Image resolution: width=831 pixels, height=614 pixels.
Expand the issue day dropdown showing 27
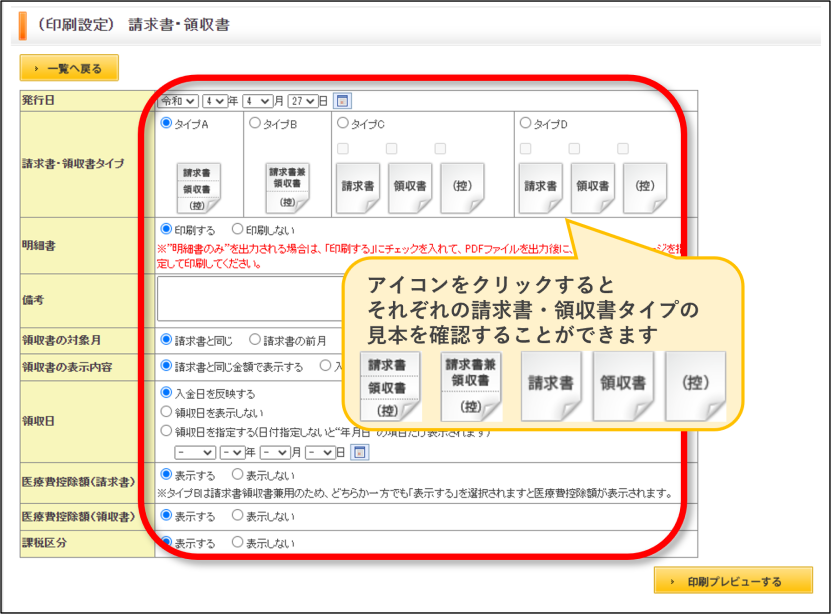[303, 101]
